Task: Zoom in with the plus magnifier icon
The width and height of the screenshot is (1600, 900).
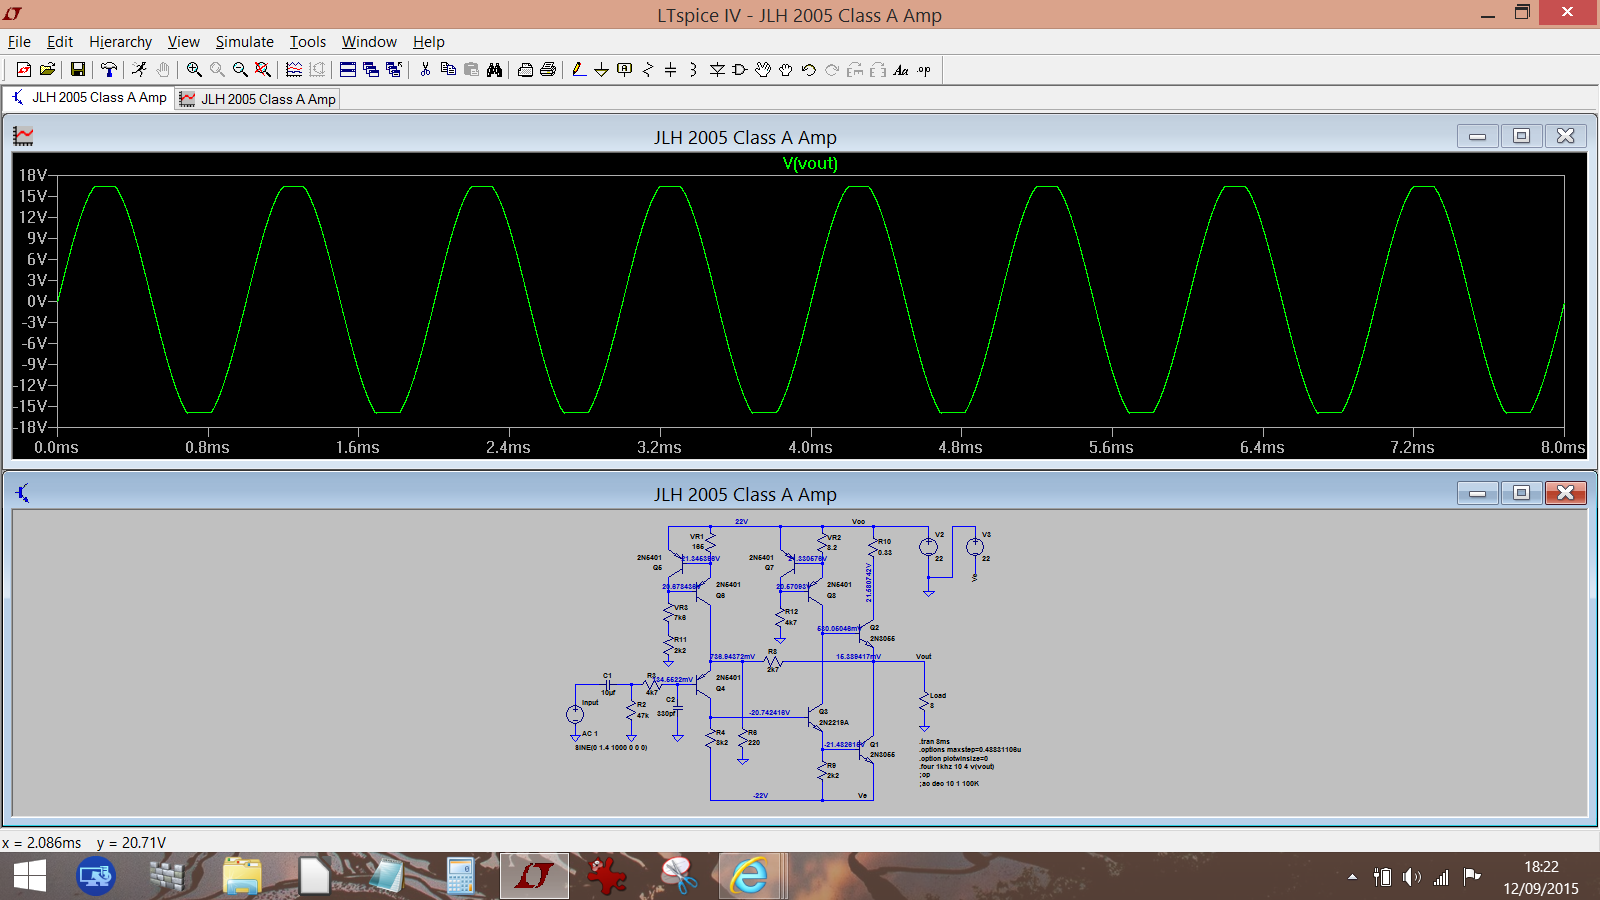Action: tap(194, 69)
